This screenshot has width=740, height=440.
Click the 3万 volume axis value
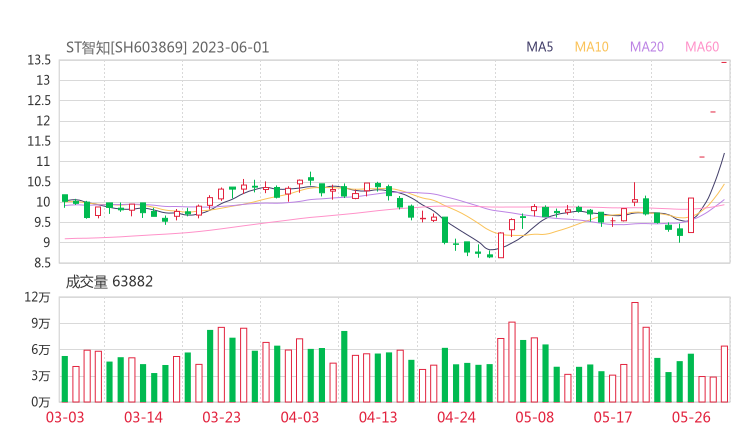coord(41,376)
